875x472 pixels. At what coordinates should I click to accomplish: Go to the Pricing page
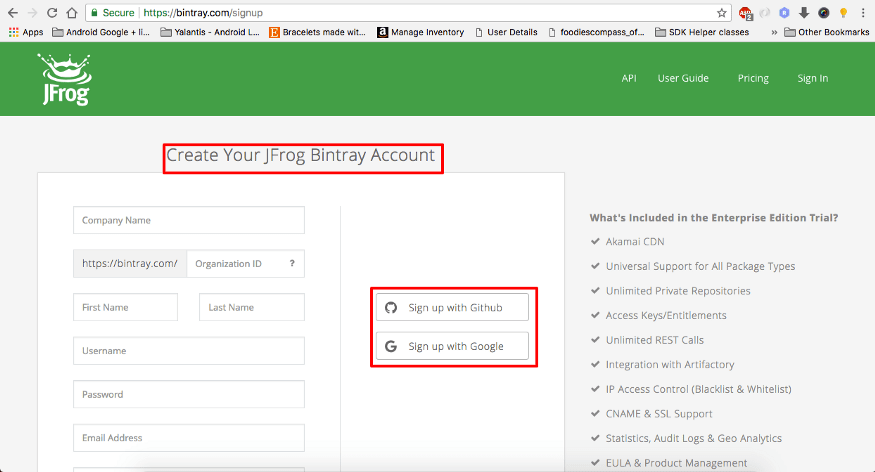coord(753,78)
